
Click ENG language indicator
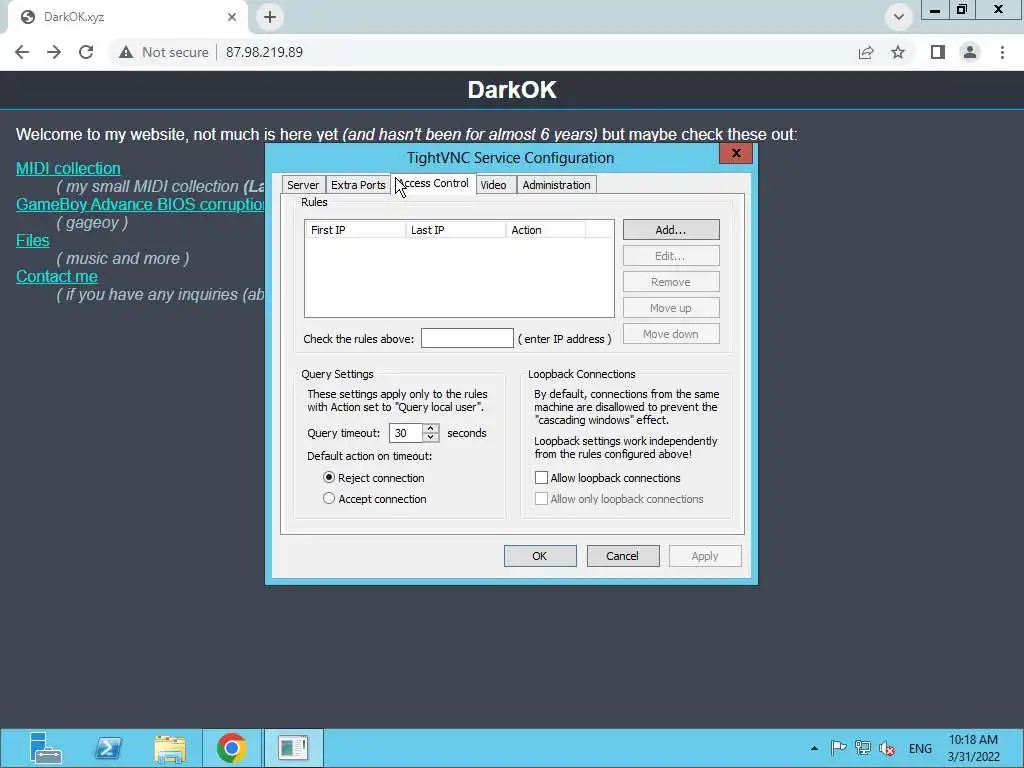920,748
